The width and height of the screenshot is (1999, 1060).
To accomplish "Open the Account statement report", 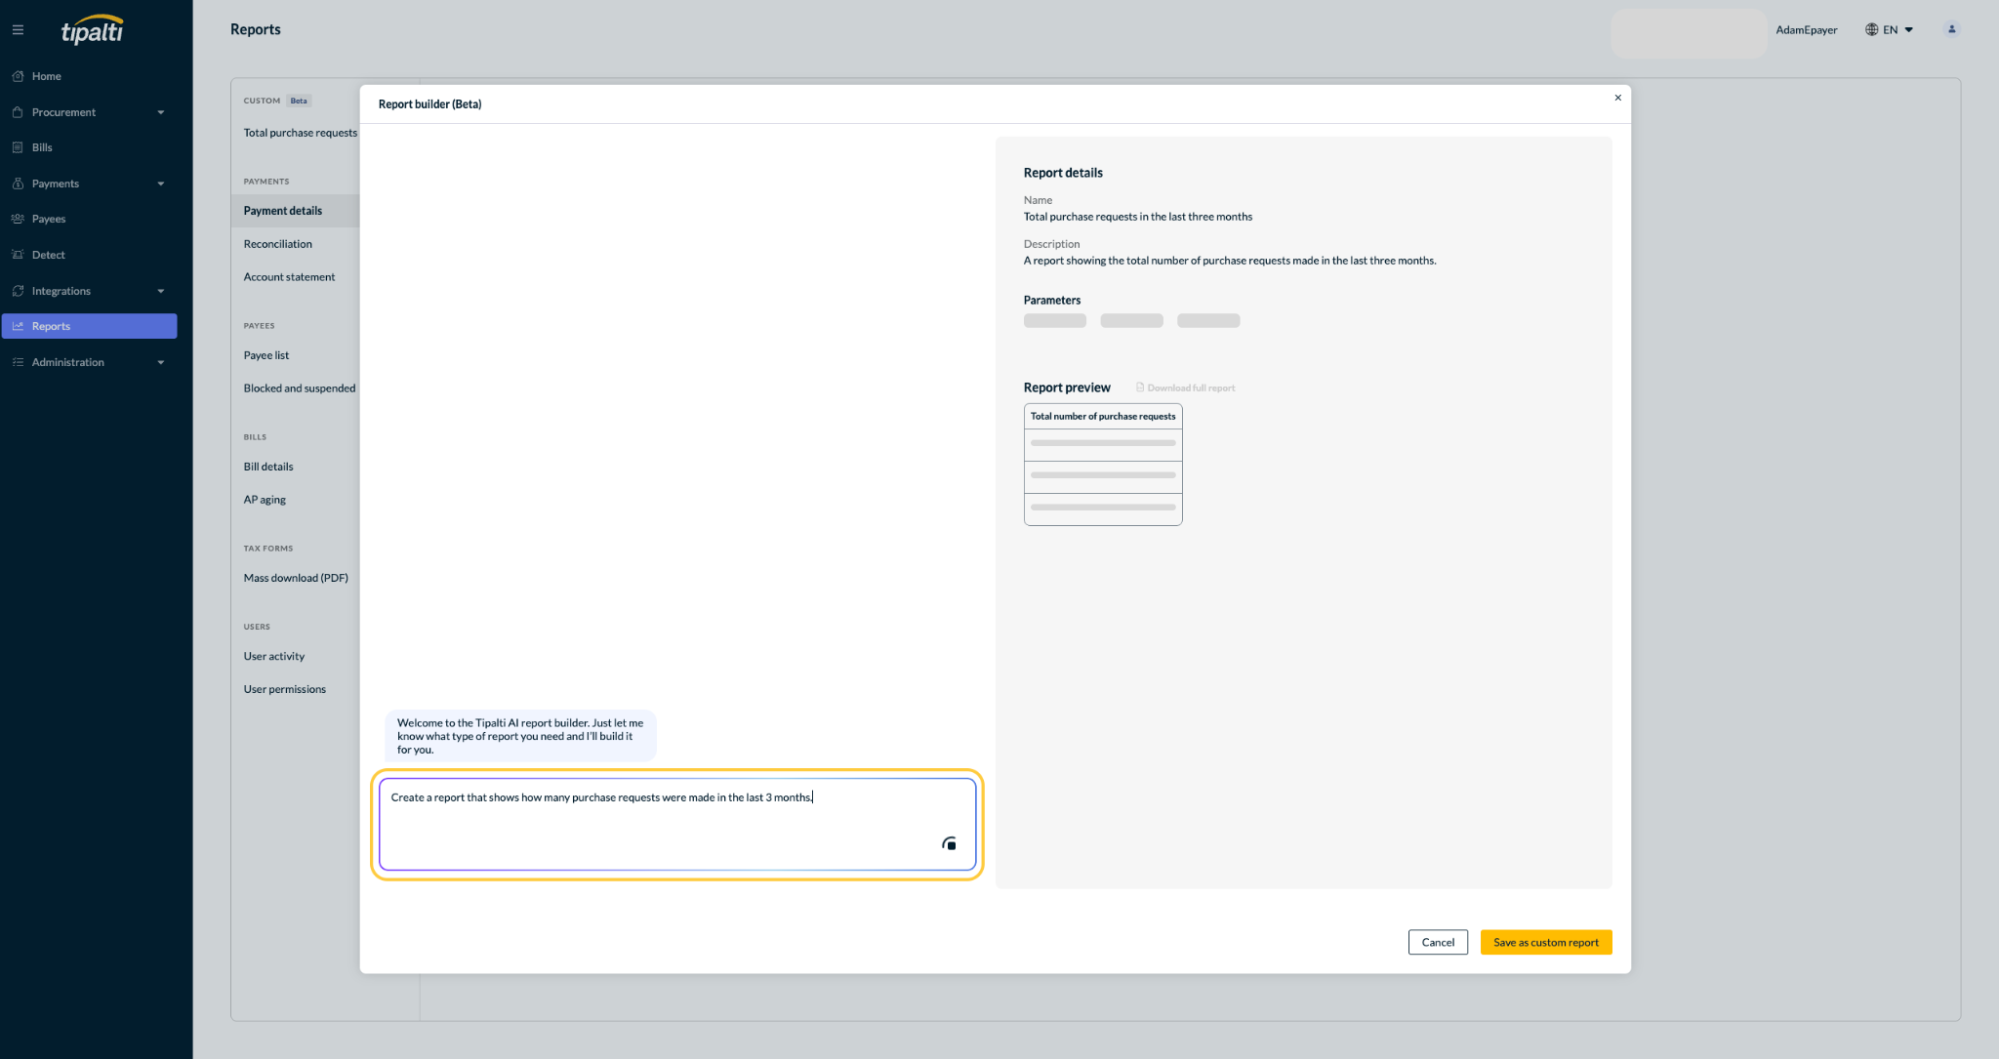I will (289, 277).
